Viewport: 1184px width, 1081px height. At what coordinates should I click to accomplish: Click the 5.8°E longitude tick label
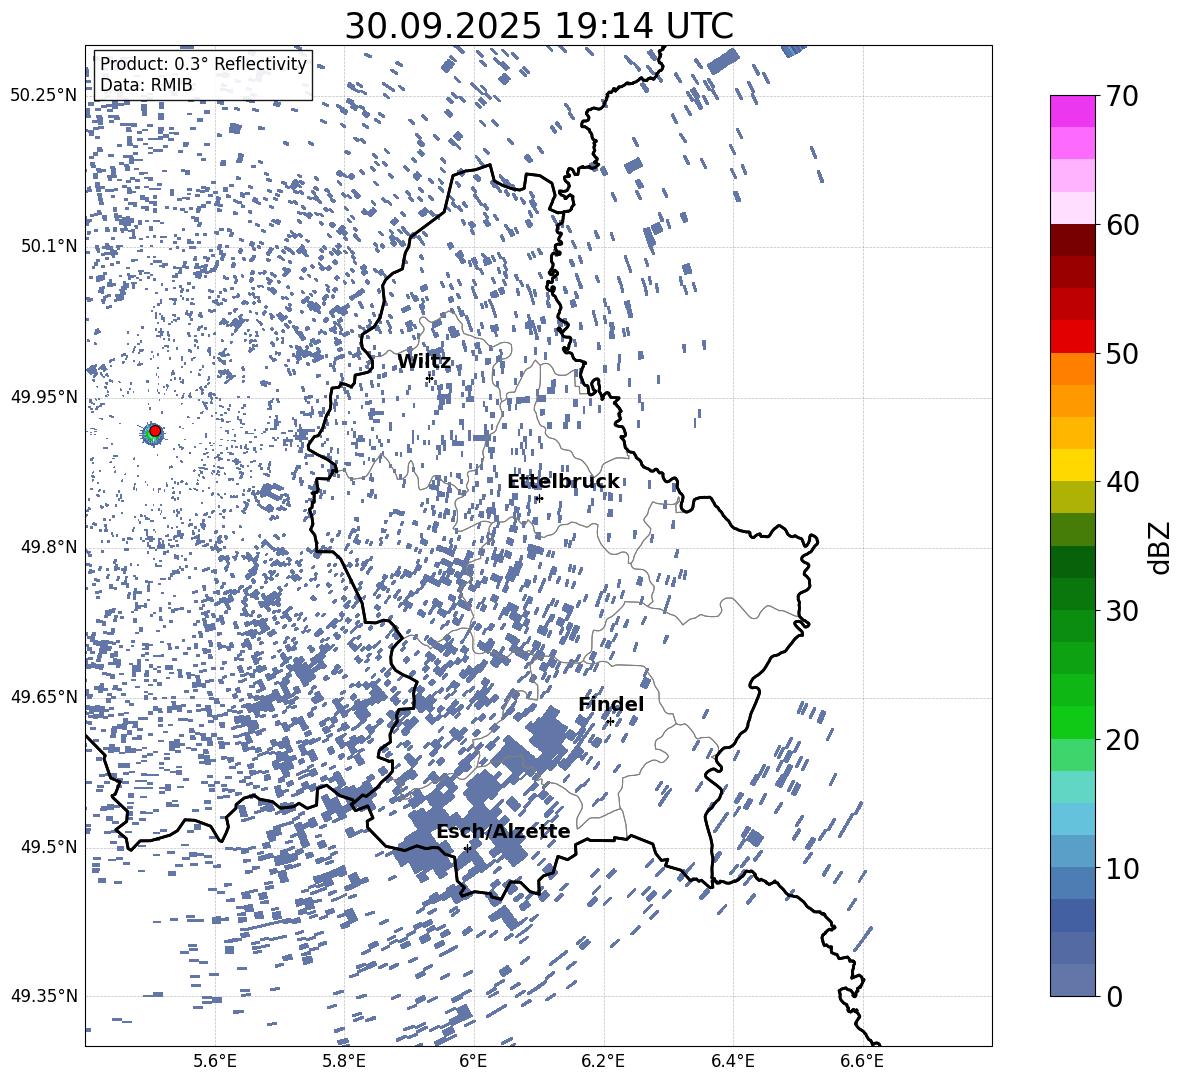click(x=344, y=1061)
